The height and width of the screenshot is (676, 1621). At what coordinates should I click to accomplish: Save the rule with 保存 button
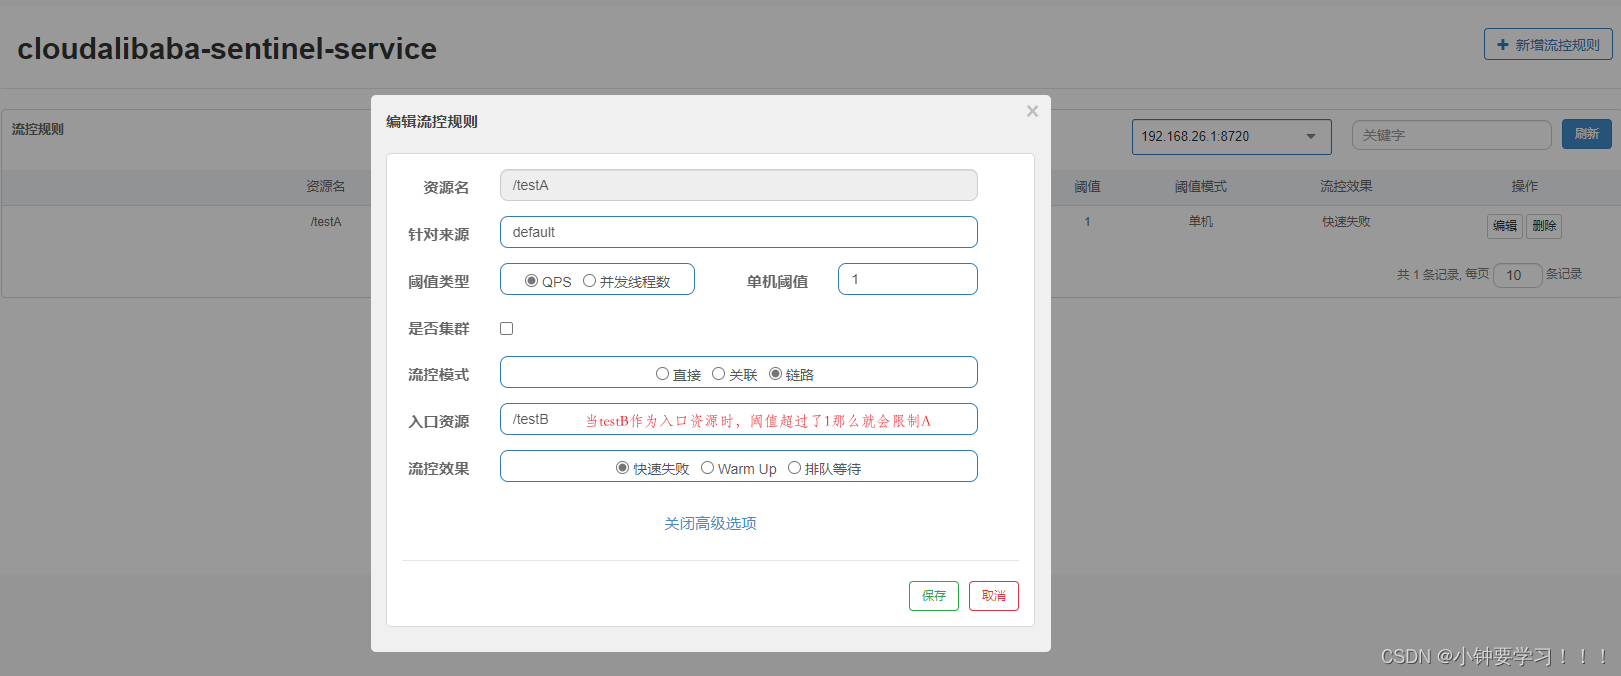point(934,596)
